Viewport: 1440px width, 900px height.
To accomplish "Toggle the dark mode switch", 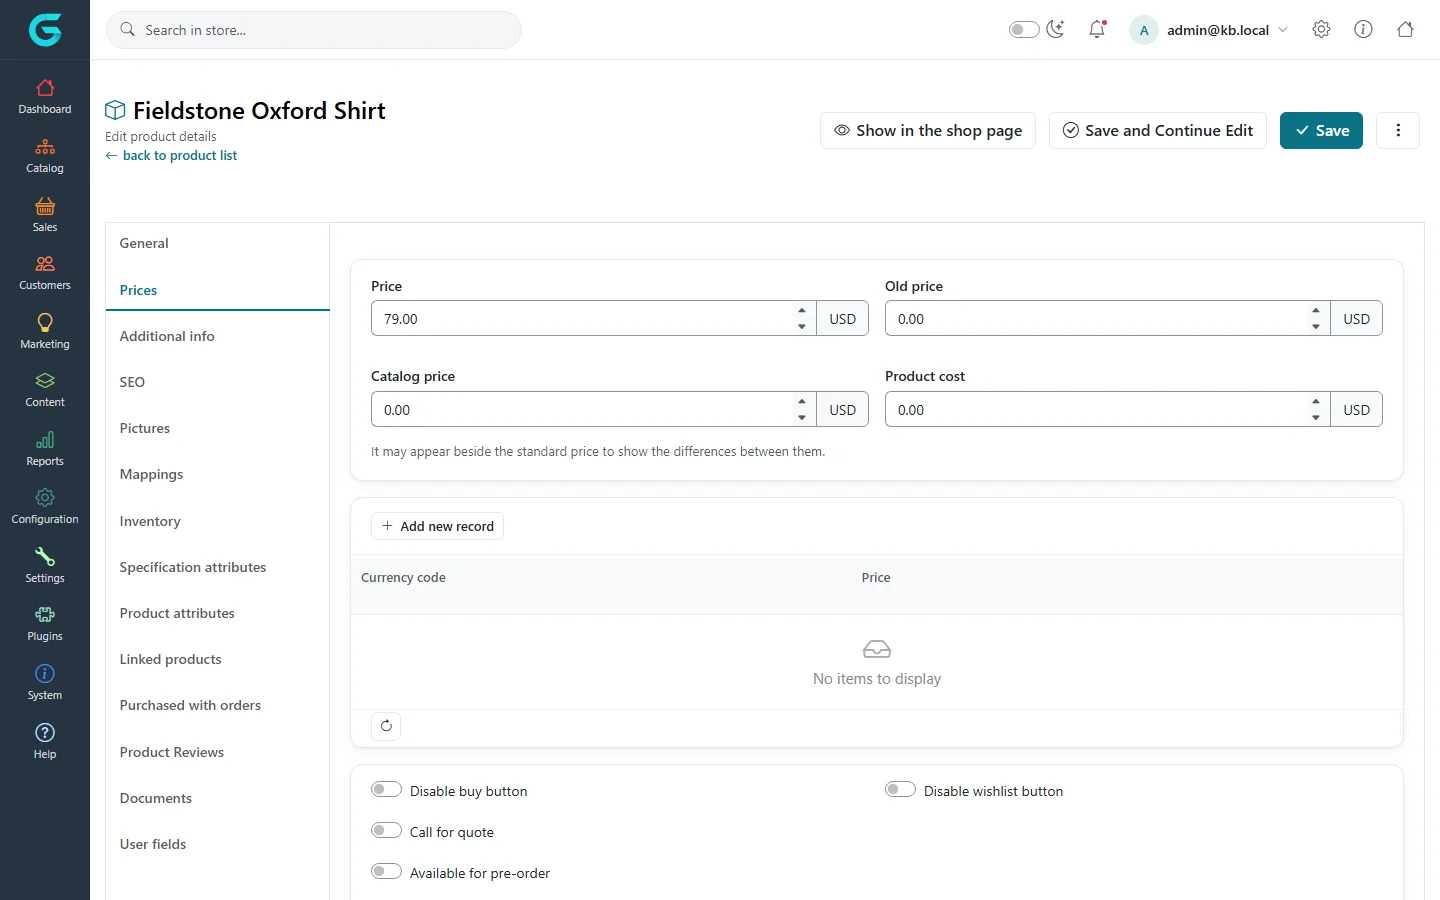I will click(1024, 29).
